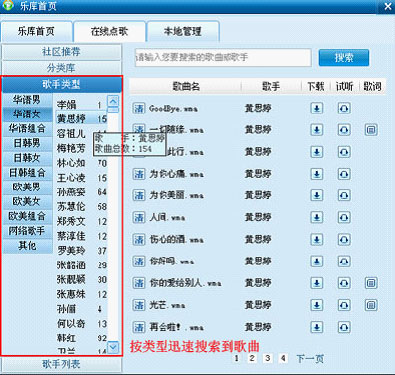Image resolution: width=395 pixels, height=375 pixels.
Task: Collapse the 歌手类型 section header
Action: 61,85
